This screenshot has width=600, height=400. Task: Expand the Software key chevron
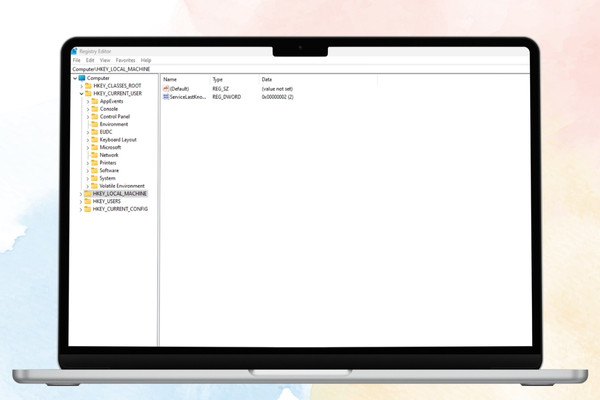pos(88,171)
